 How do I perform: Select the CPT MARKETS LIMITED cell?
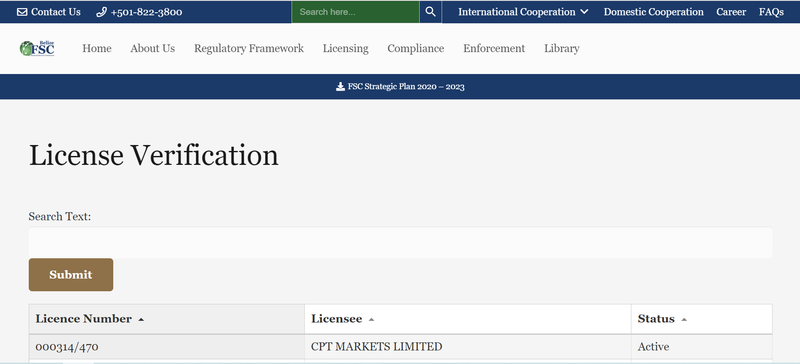468,347
